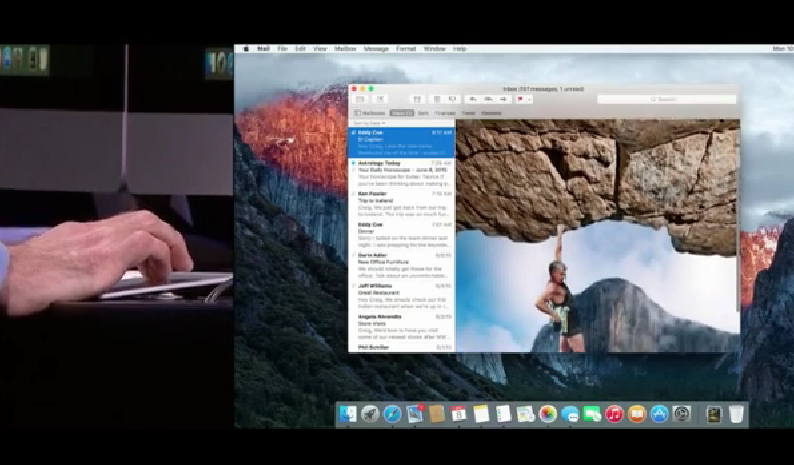Click the Compose new message toolbar icon
The image size is (794, 465).
(x=380, y=99)
